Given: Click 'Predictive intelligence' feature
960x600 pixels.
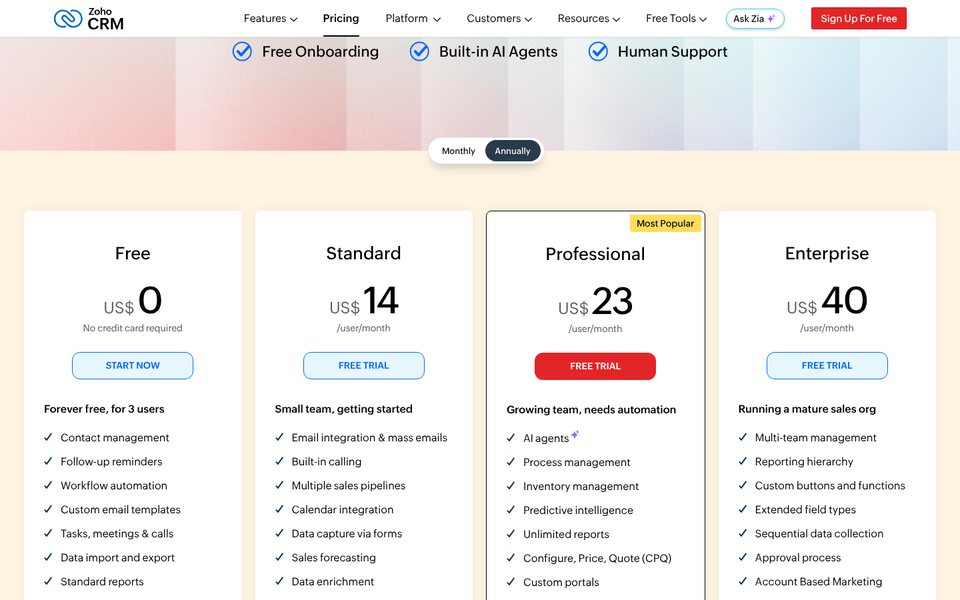Looking at the screenshot, I should (x=578, y=510).
